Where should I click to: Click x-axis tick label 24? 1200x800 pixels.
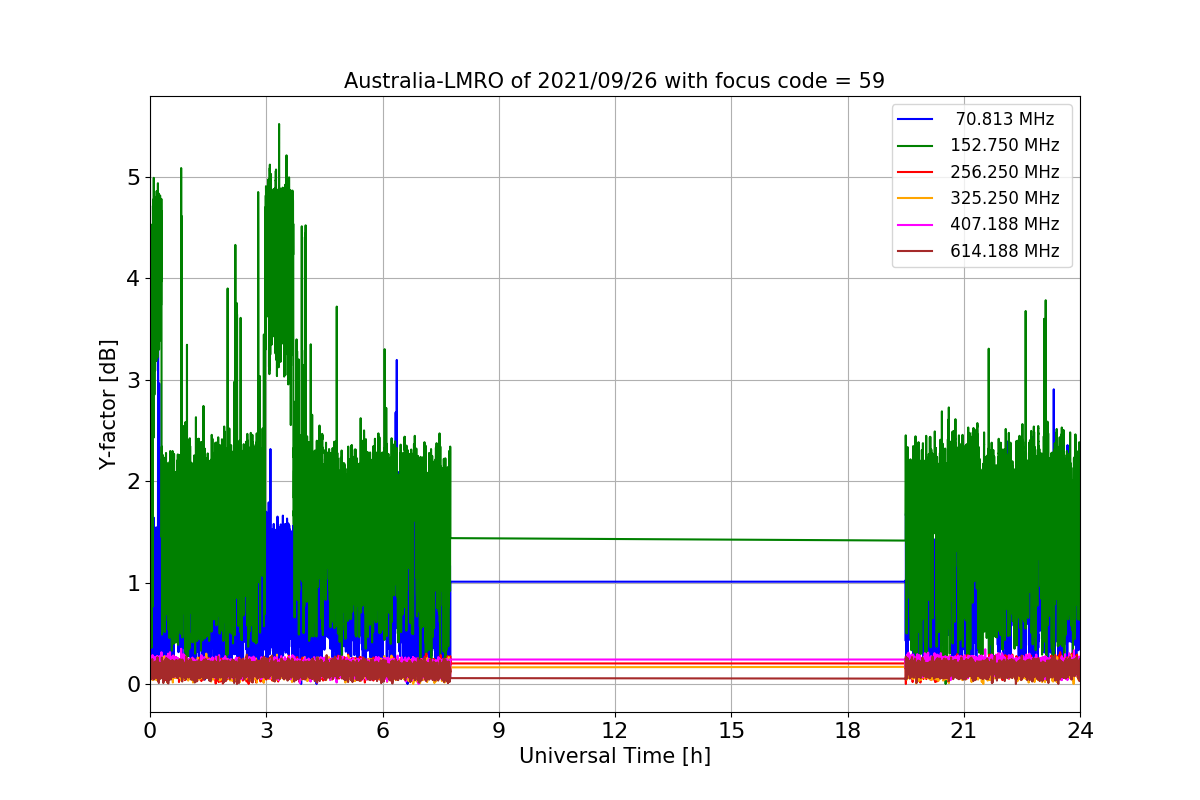tap(1080, 731)
